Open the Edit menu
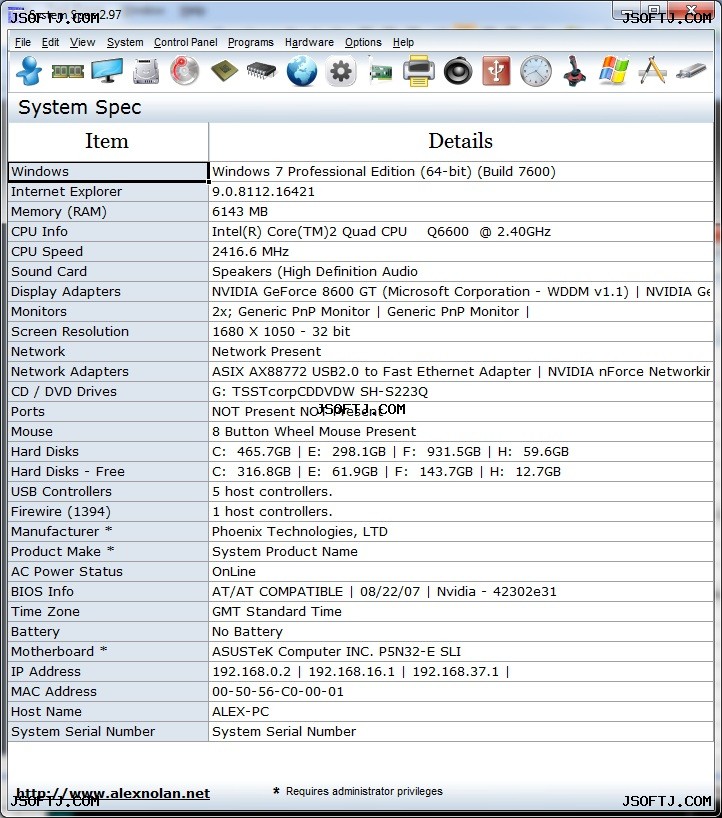Viewport: 722px width, 818px height. coord(50,42)
